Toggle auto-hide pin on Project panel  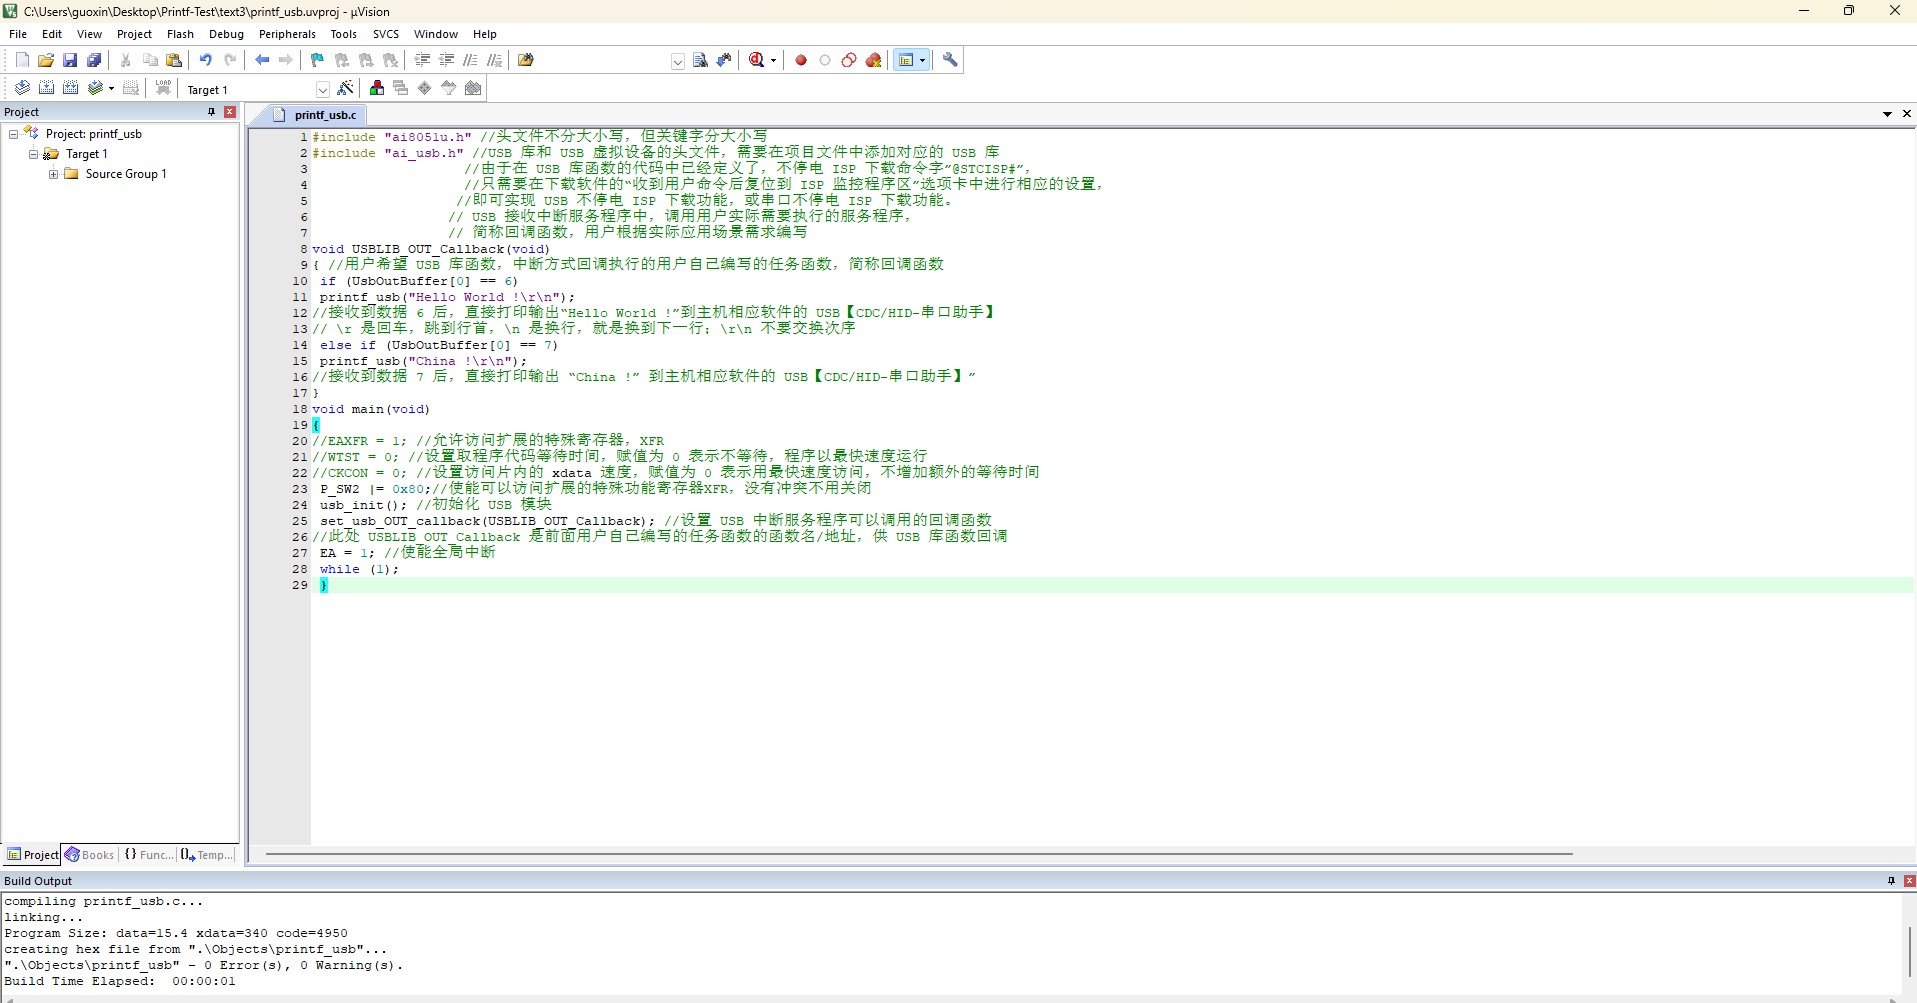pos(211,112)
